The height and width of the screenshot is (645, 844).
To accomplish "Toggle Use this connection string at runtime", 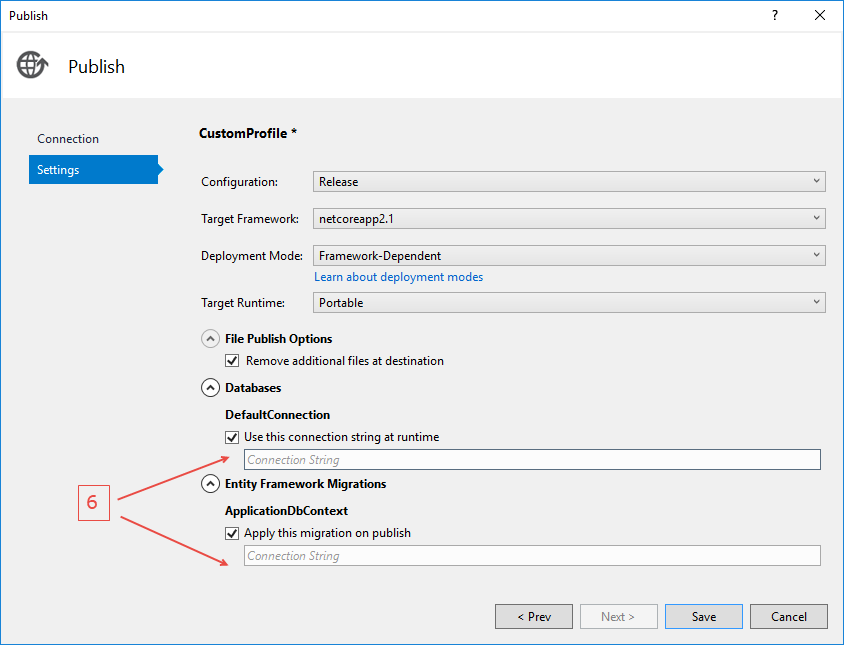I will point(233,437).
